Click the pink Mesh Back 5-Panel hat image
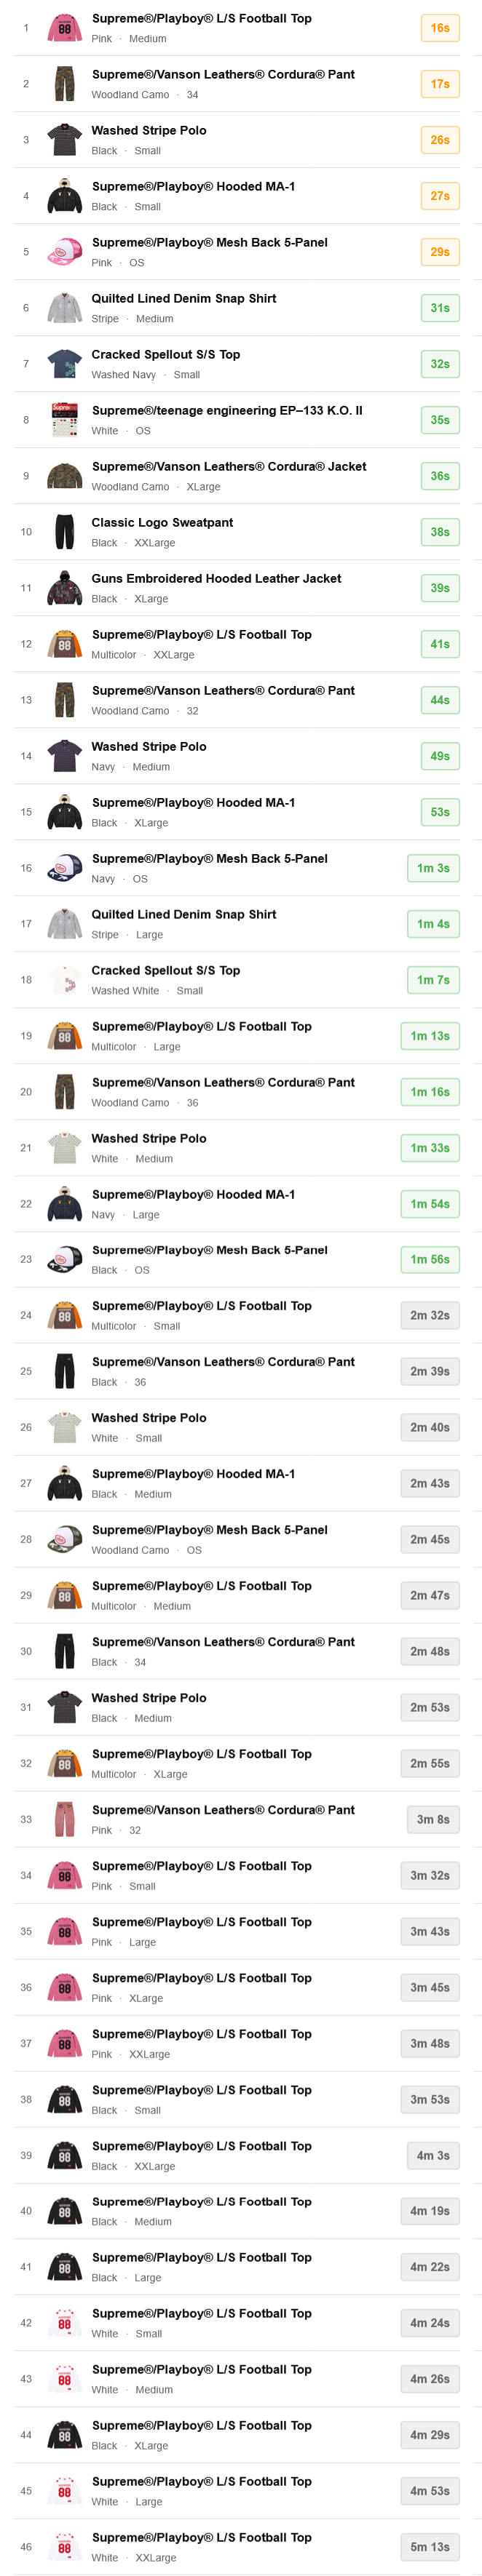Viewport: 482px width, 2576px height. click(64, 252)
